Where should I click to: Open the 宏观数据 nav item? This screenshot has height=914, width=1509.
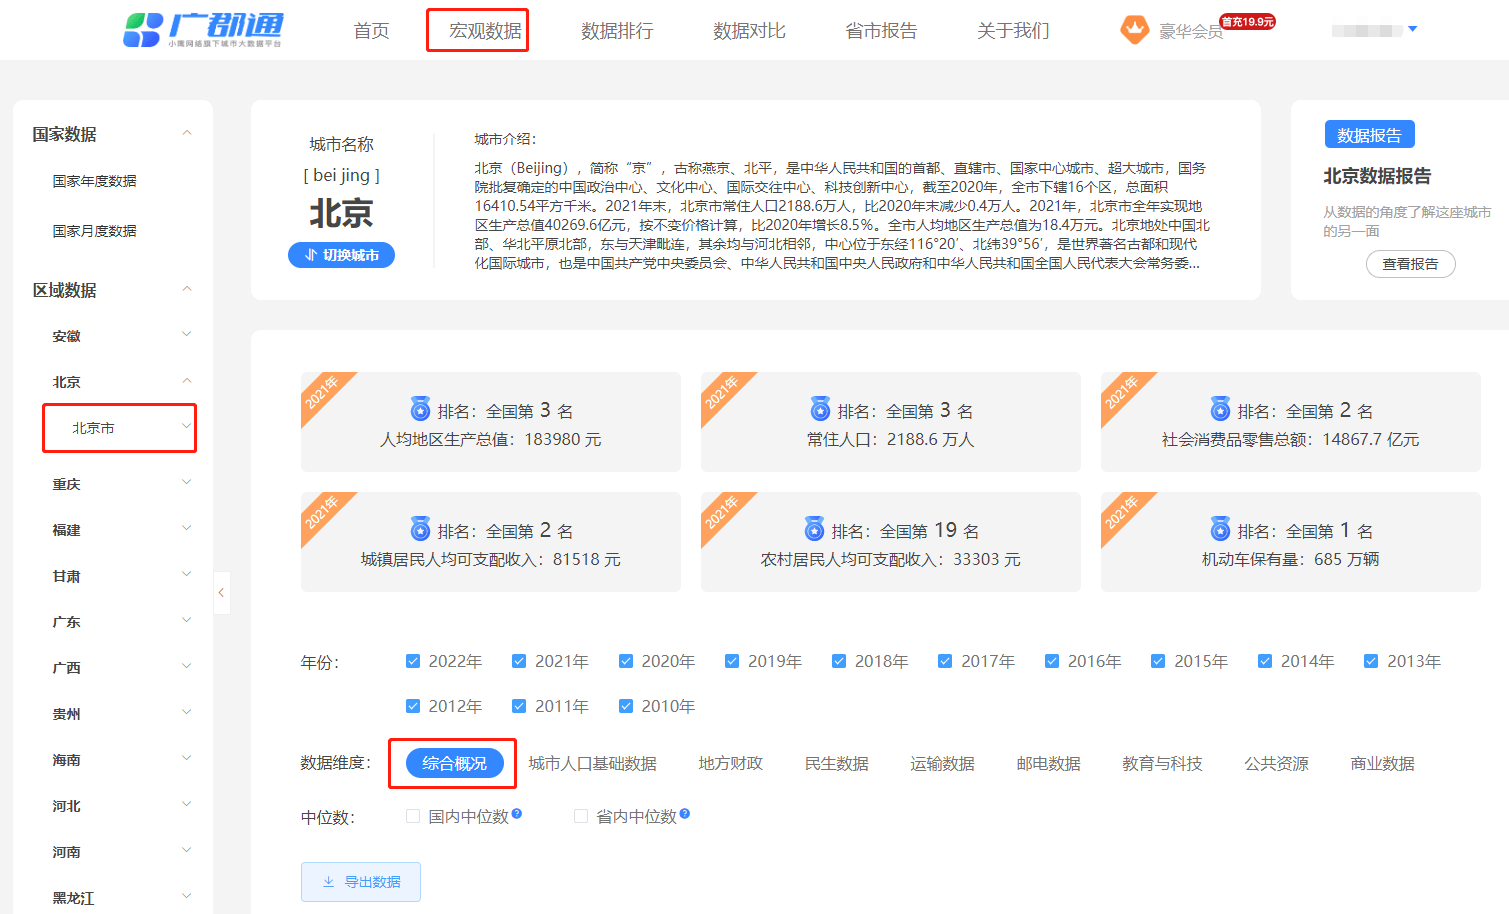point(485,31)
